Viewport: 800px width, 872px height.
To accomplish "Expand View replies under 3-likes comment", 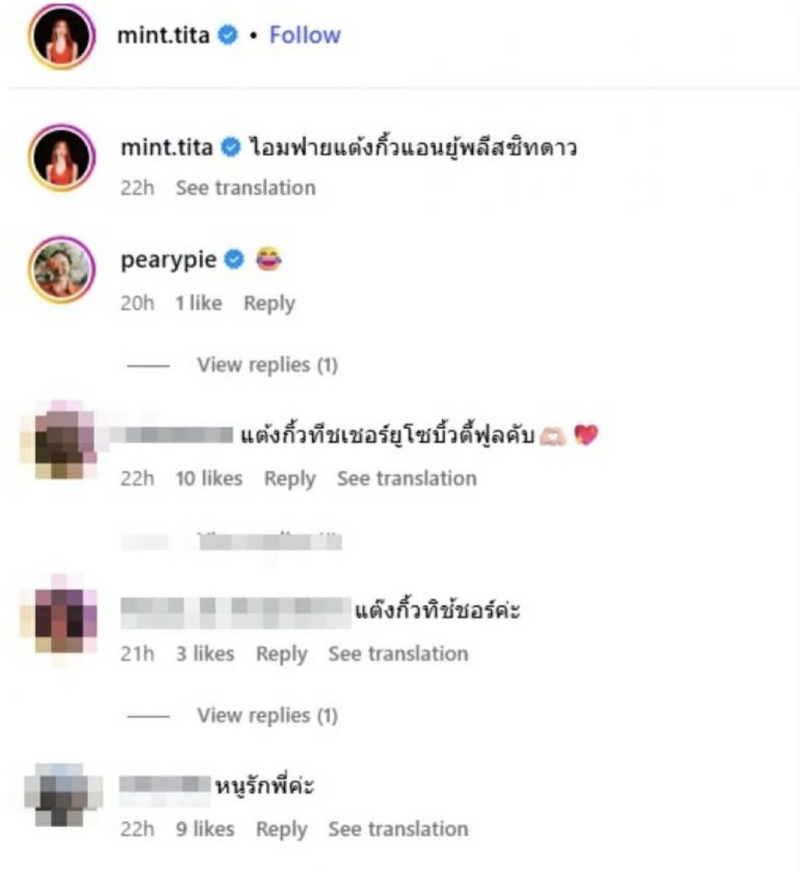I will (267, 715).
